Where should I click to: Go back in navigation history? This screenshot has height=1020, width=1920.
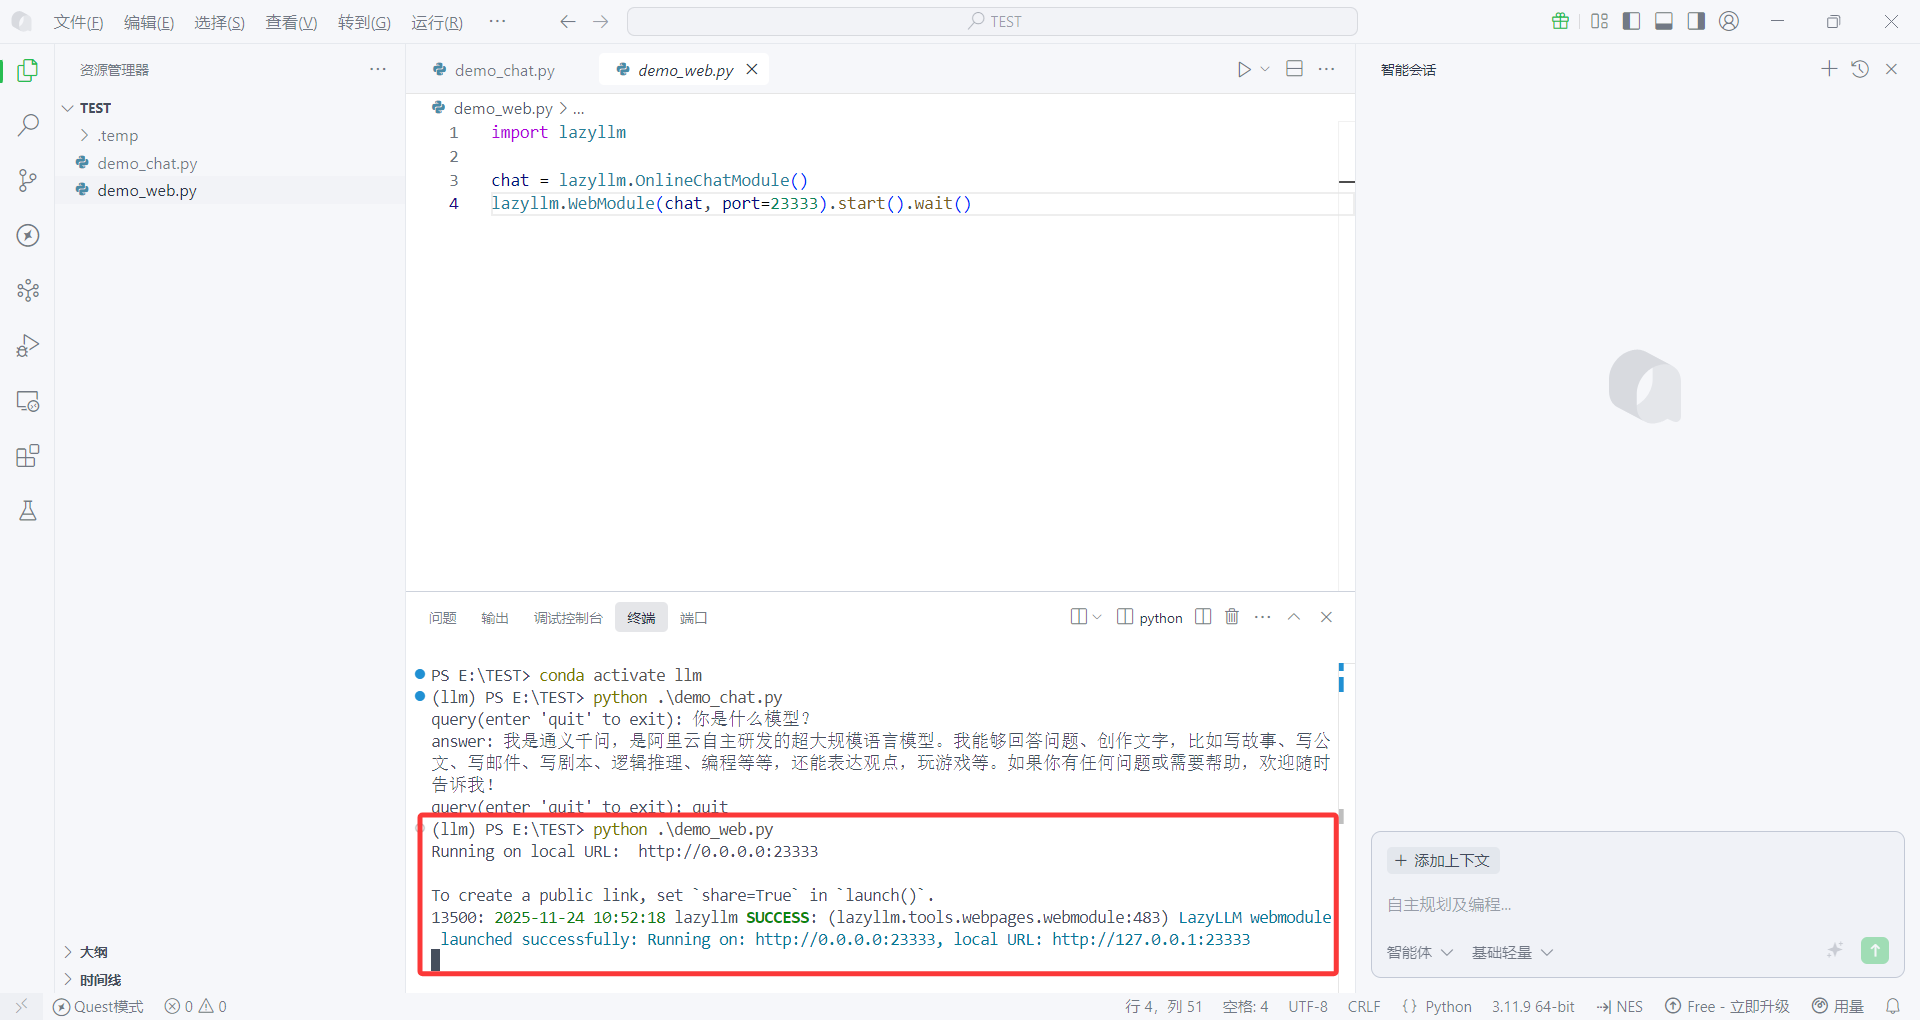pos(568,22)
